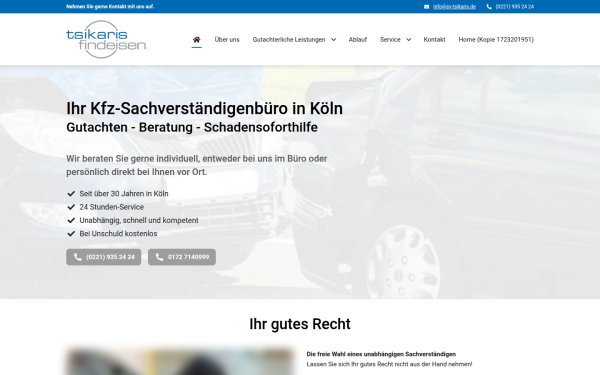Call via 0172 7140999 button
Viewport: 600px width, 375px height.
[182, 257]
